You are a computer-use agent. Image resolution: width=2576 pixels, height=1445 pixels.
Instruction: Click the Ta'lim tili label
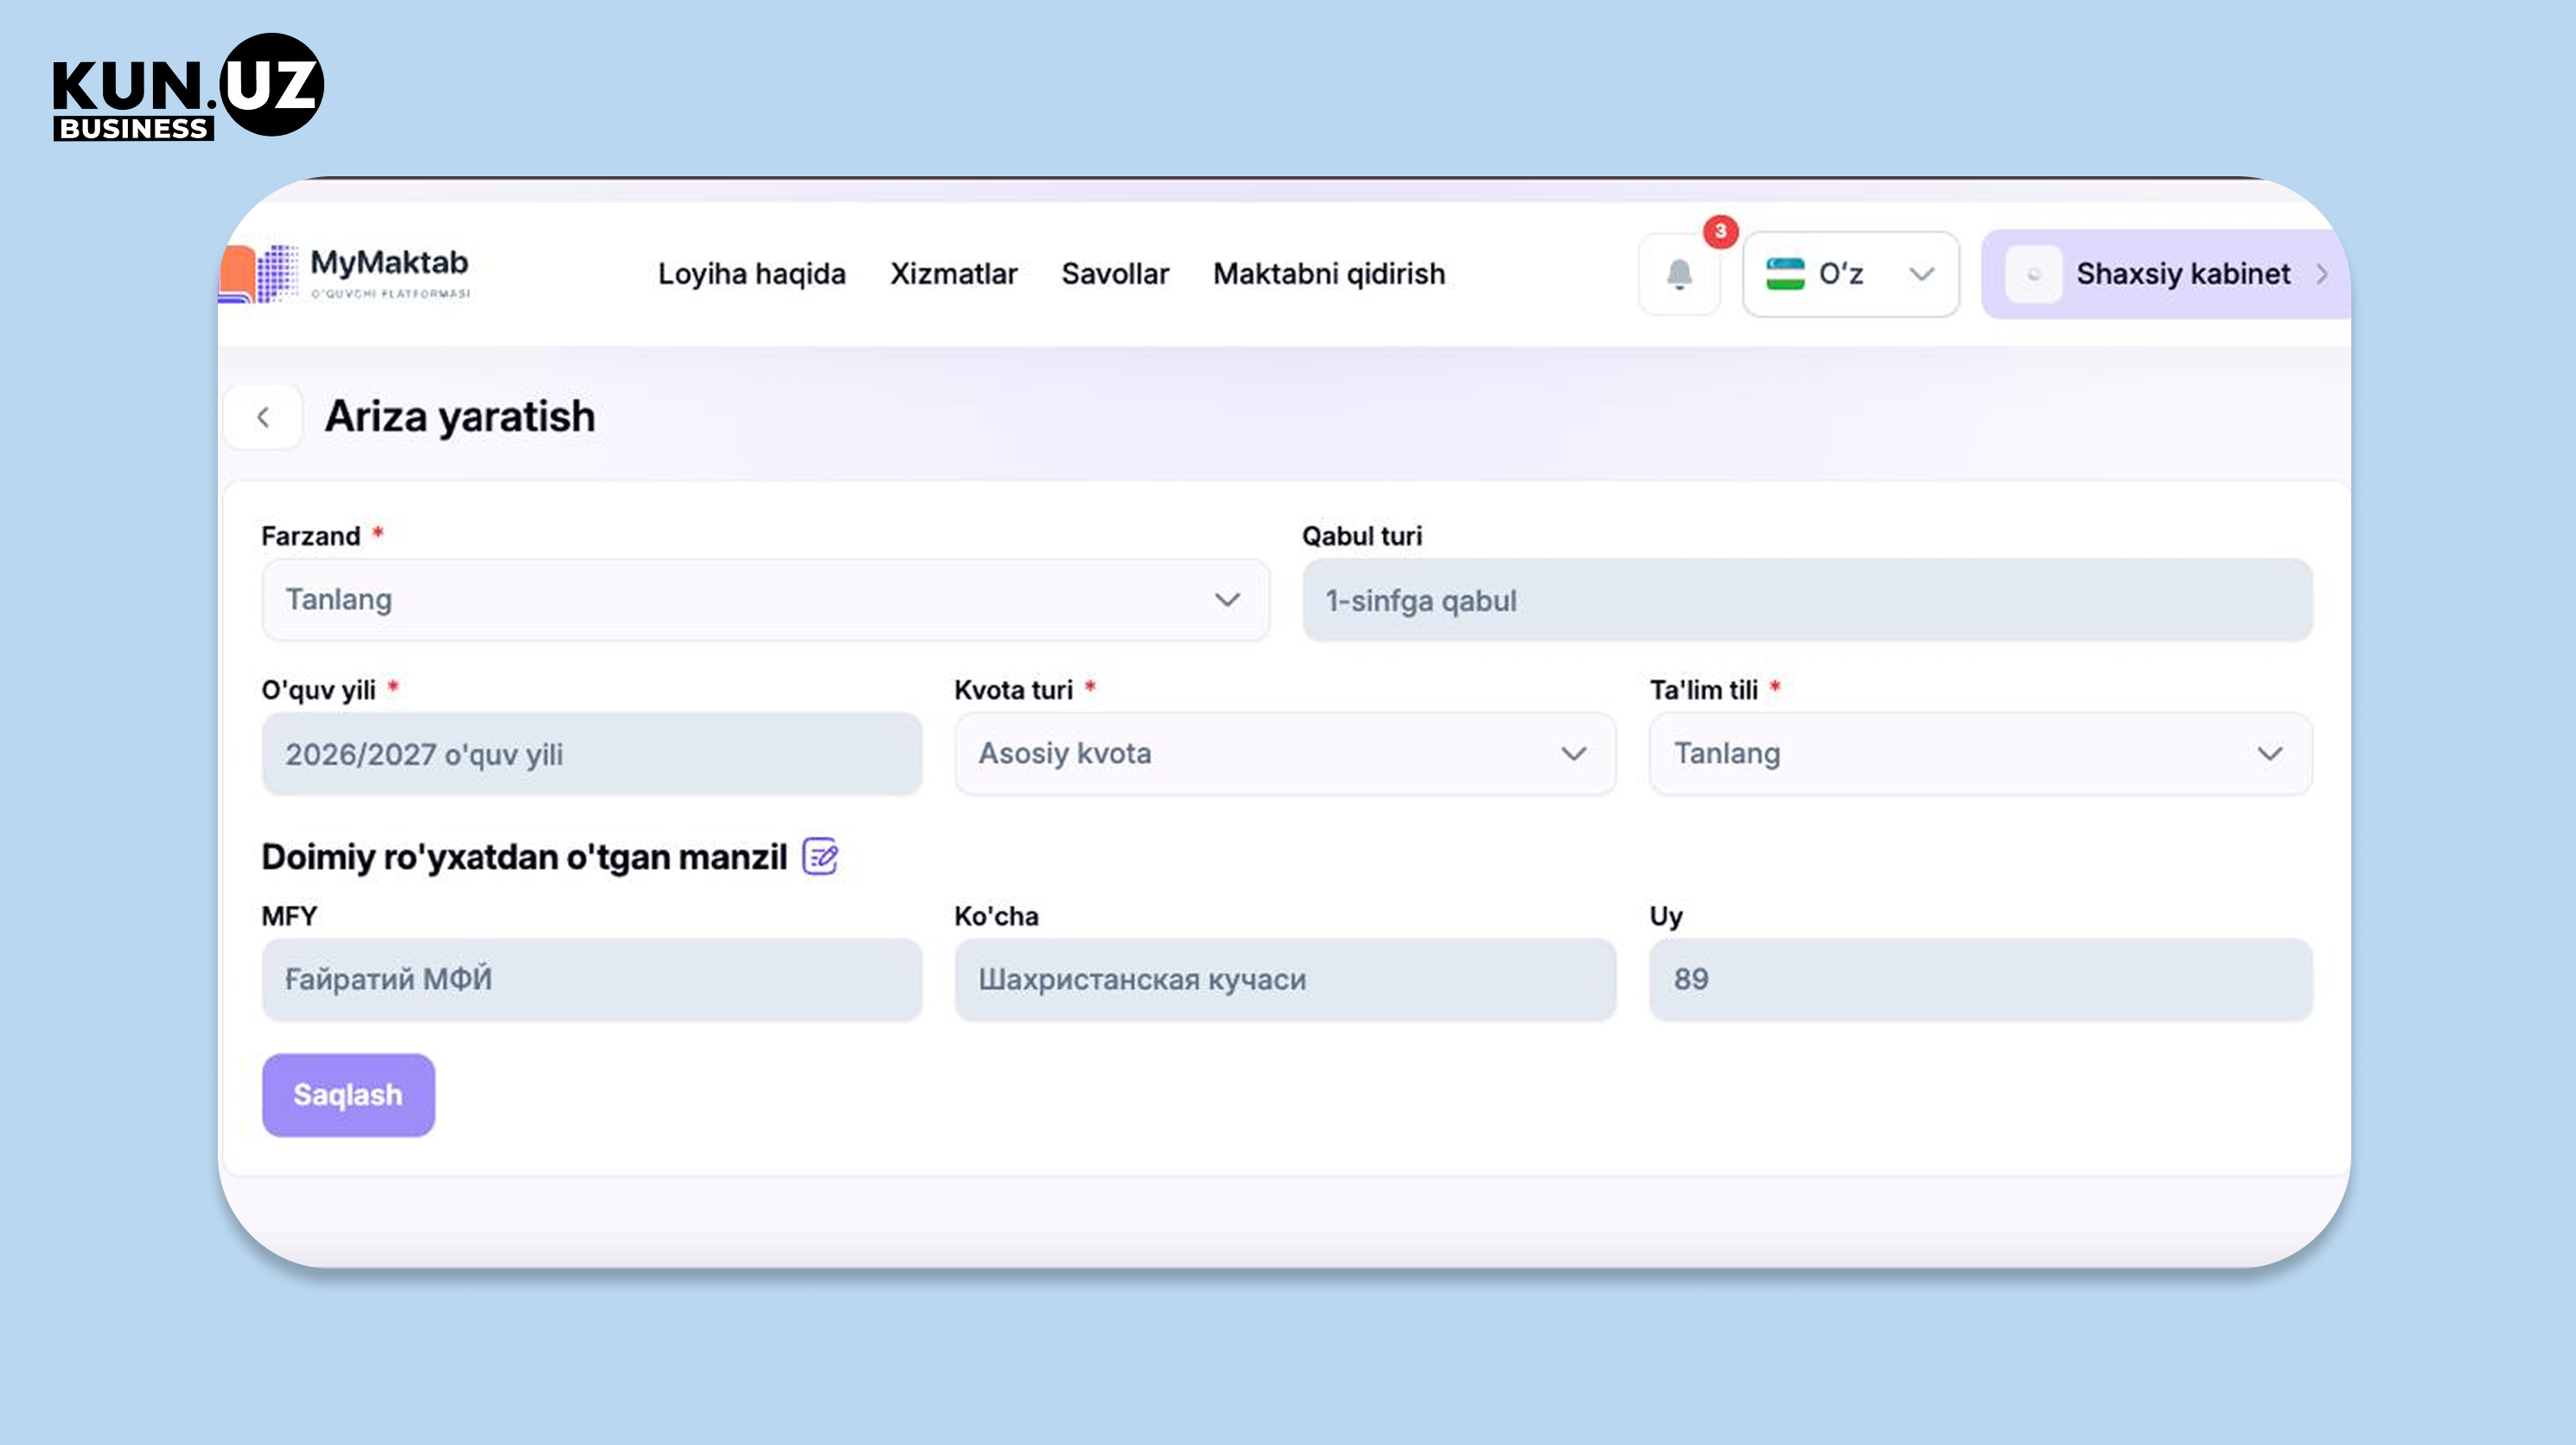[x=1703, y=690]
